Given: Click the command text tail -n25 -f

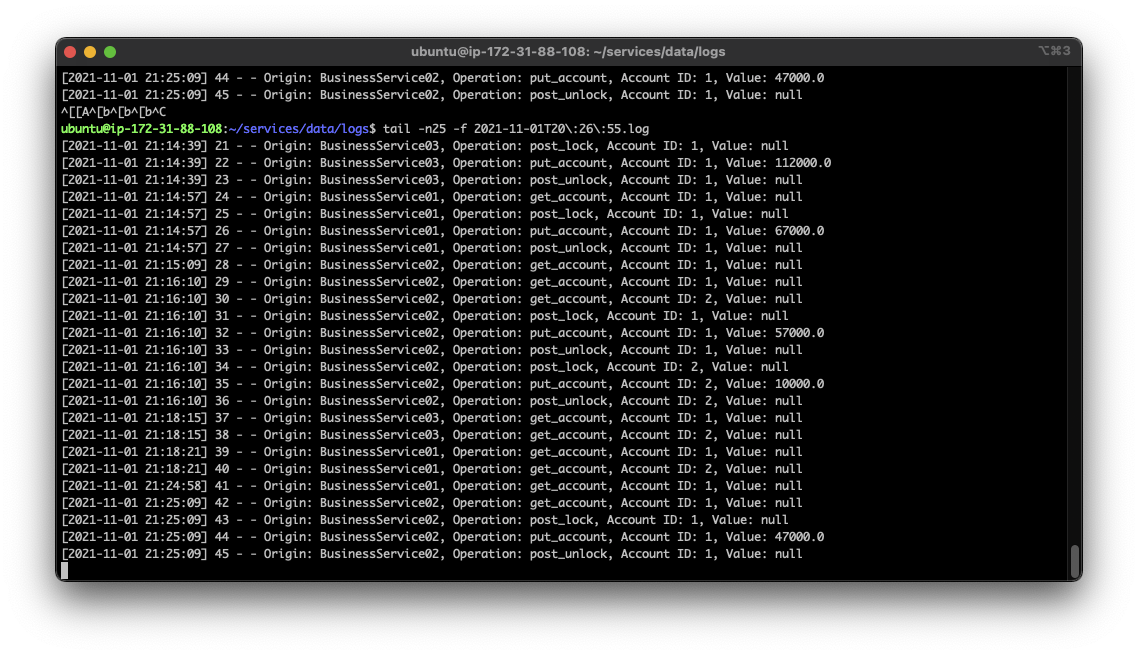Looking at the screenshot, I should pyautogui.click(x=425, y=129).
